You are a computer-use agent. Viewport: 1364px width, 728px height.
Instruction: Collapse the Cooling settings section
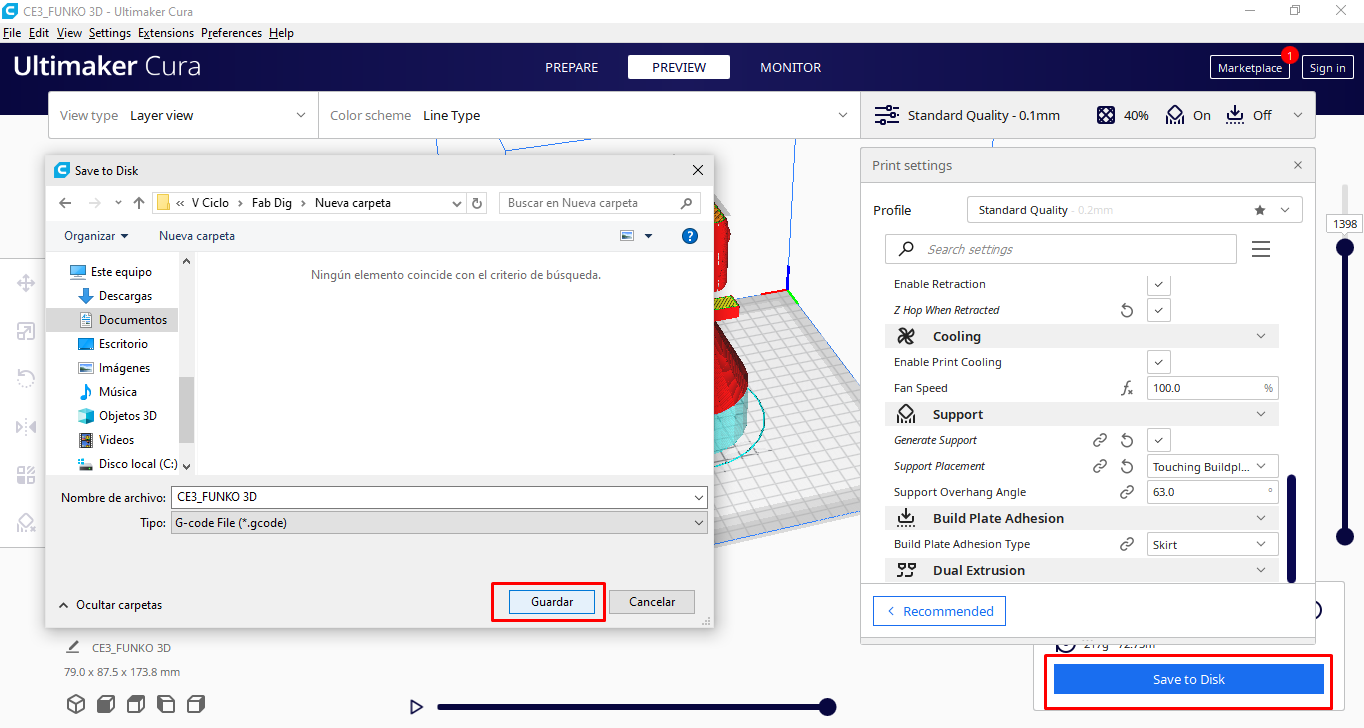(1082, 336)
